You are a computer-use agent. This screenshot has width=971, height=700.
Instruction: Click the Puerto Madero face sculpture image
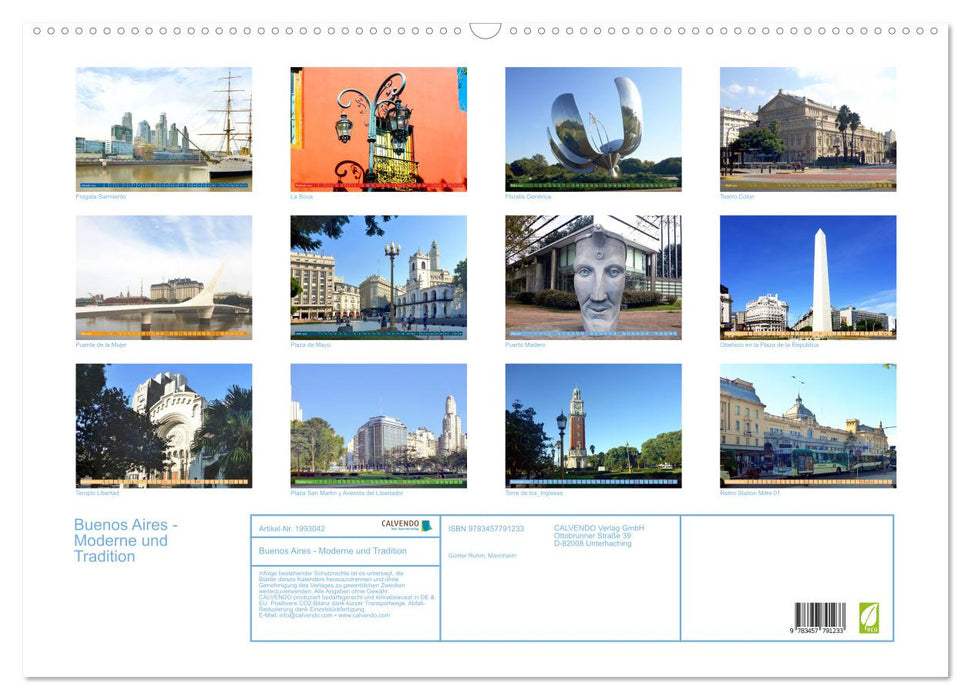pyautogui.click(x=592, y=276)
